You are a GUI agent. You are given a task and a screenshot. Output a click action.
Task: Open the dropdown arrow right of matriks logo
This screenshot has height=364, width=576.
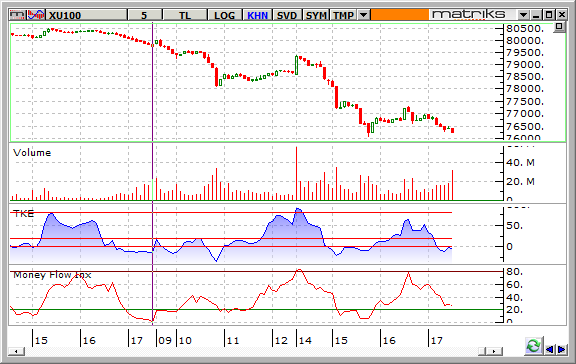pos(523,15)
